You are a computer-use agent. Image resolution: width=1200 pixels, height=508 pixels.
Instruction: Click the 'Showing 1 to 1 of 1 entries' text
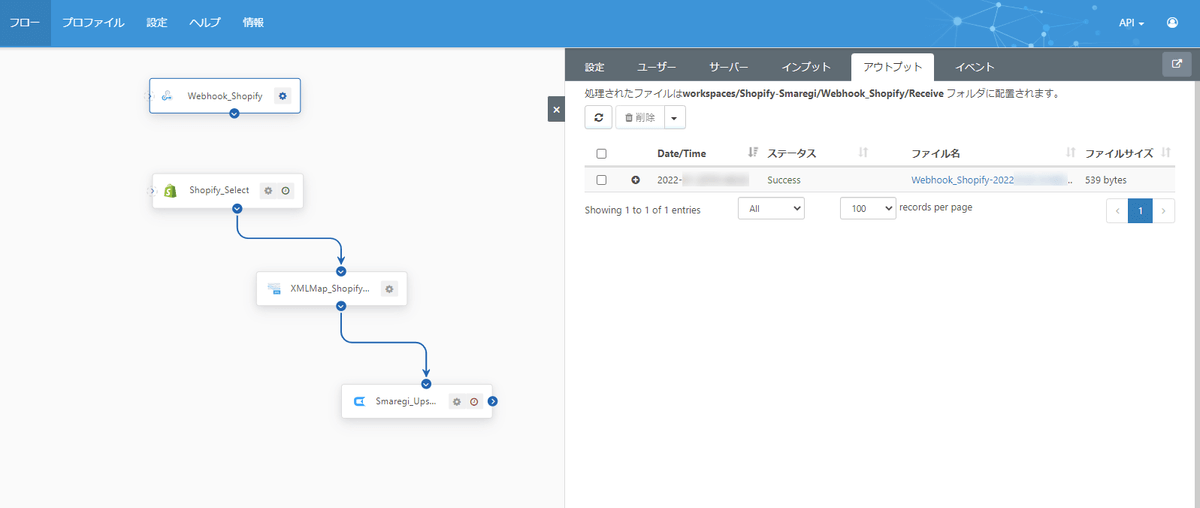click(642, 210)
